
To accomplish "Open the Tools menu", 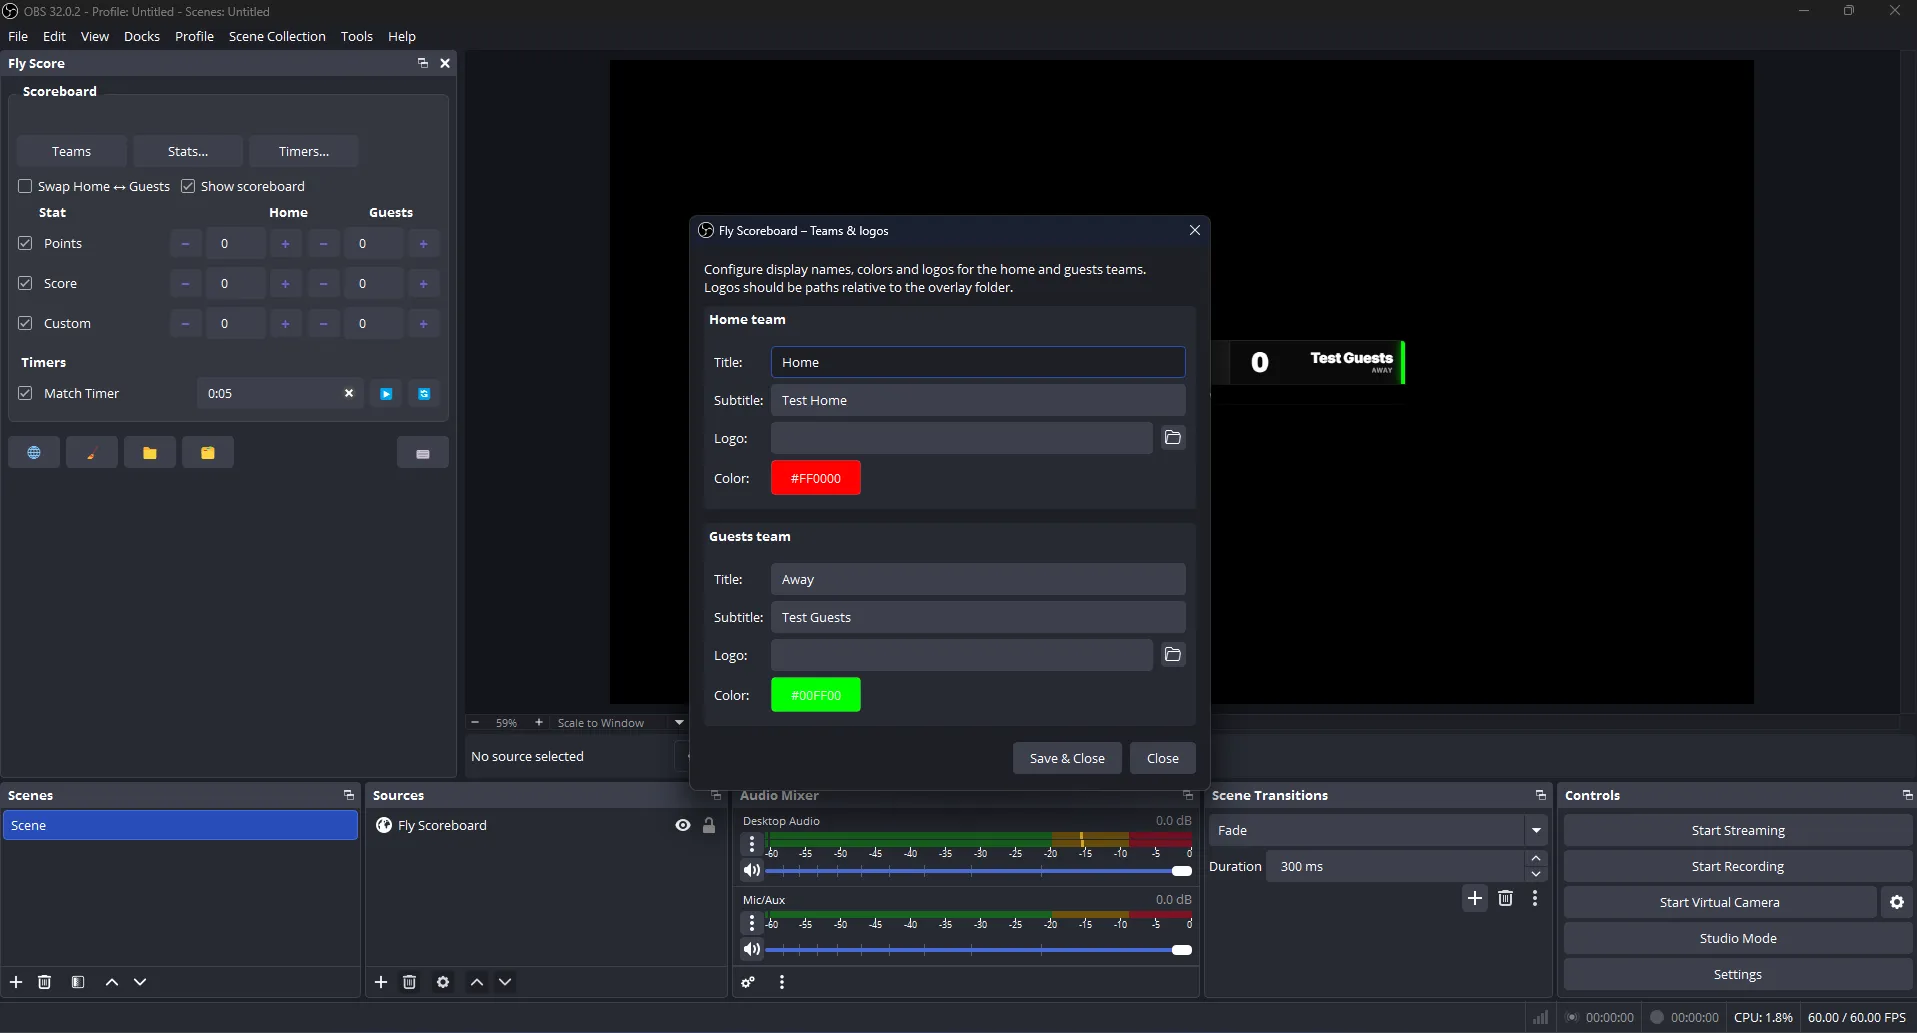I will click(356, 36).
